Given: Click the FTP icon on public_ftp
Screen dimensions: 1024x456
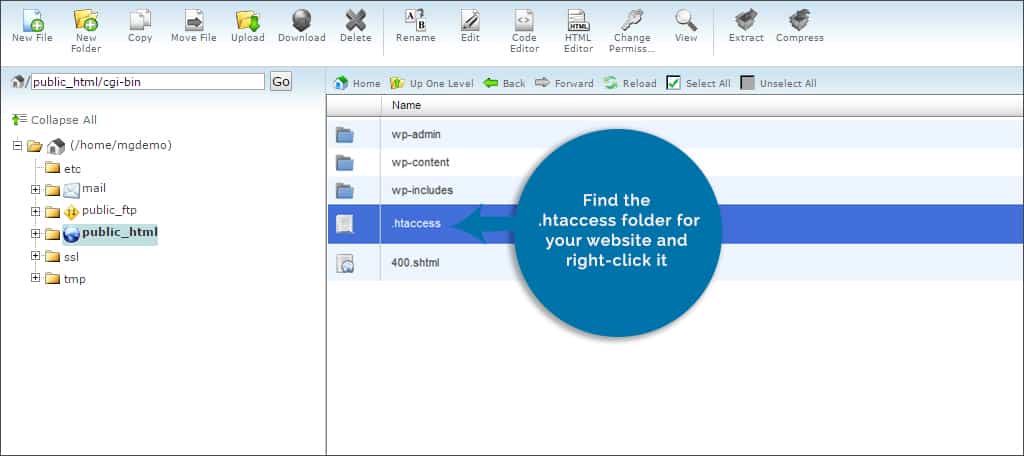Looking at the screenshot, I should (x=71, y=212).
